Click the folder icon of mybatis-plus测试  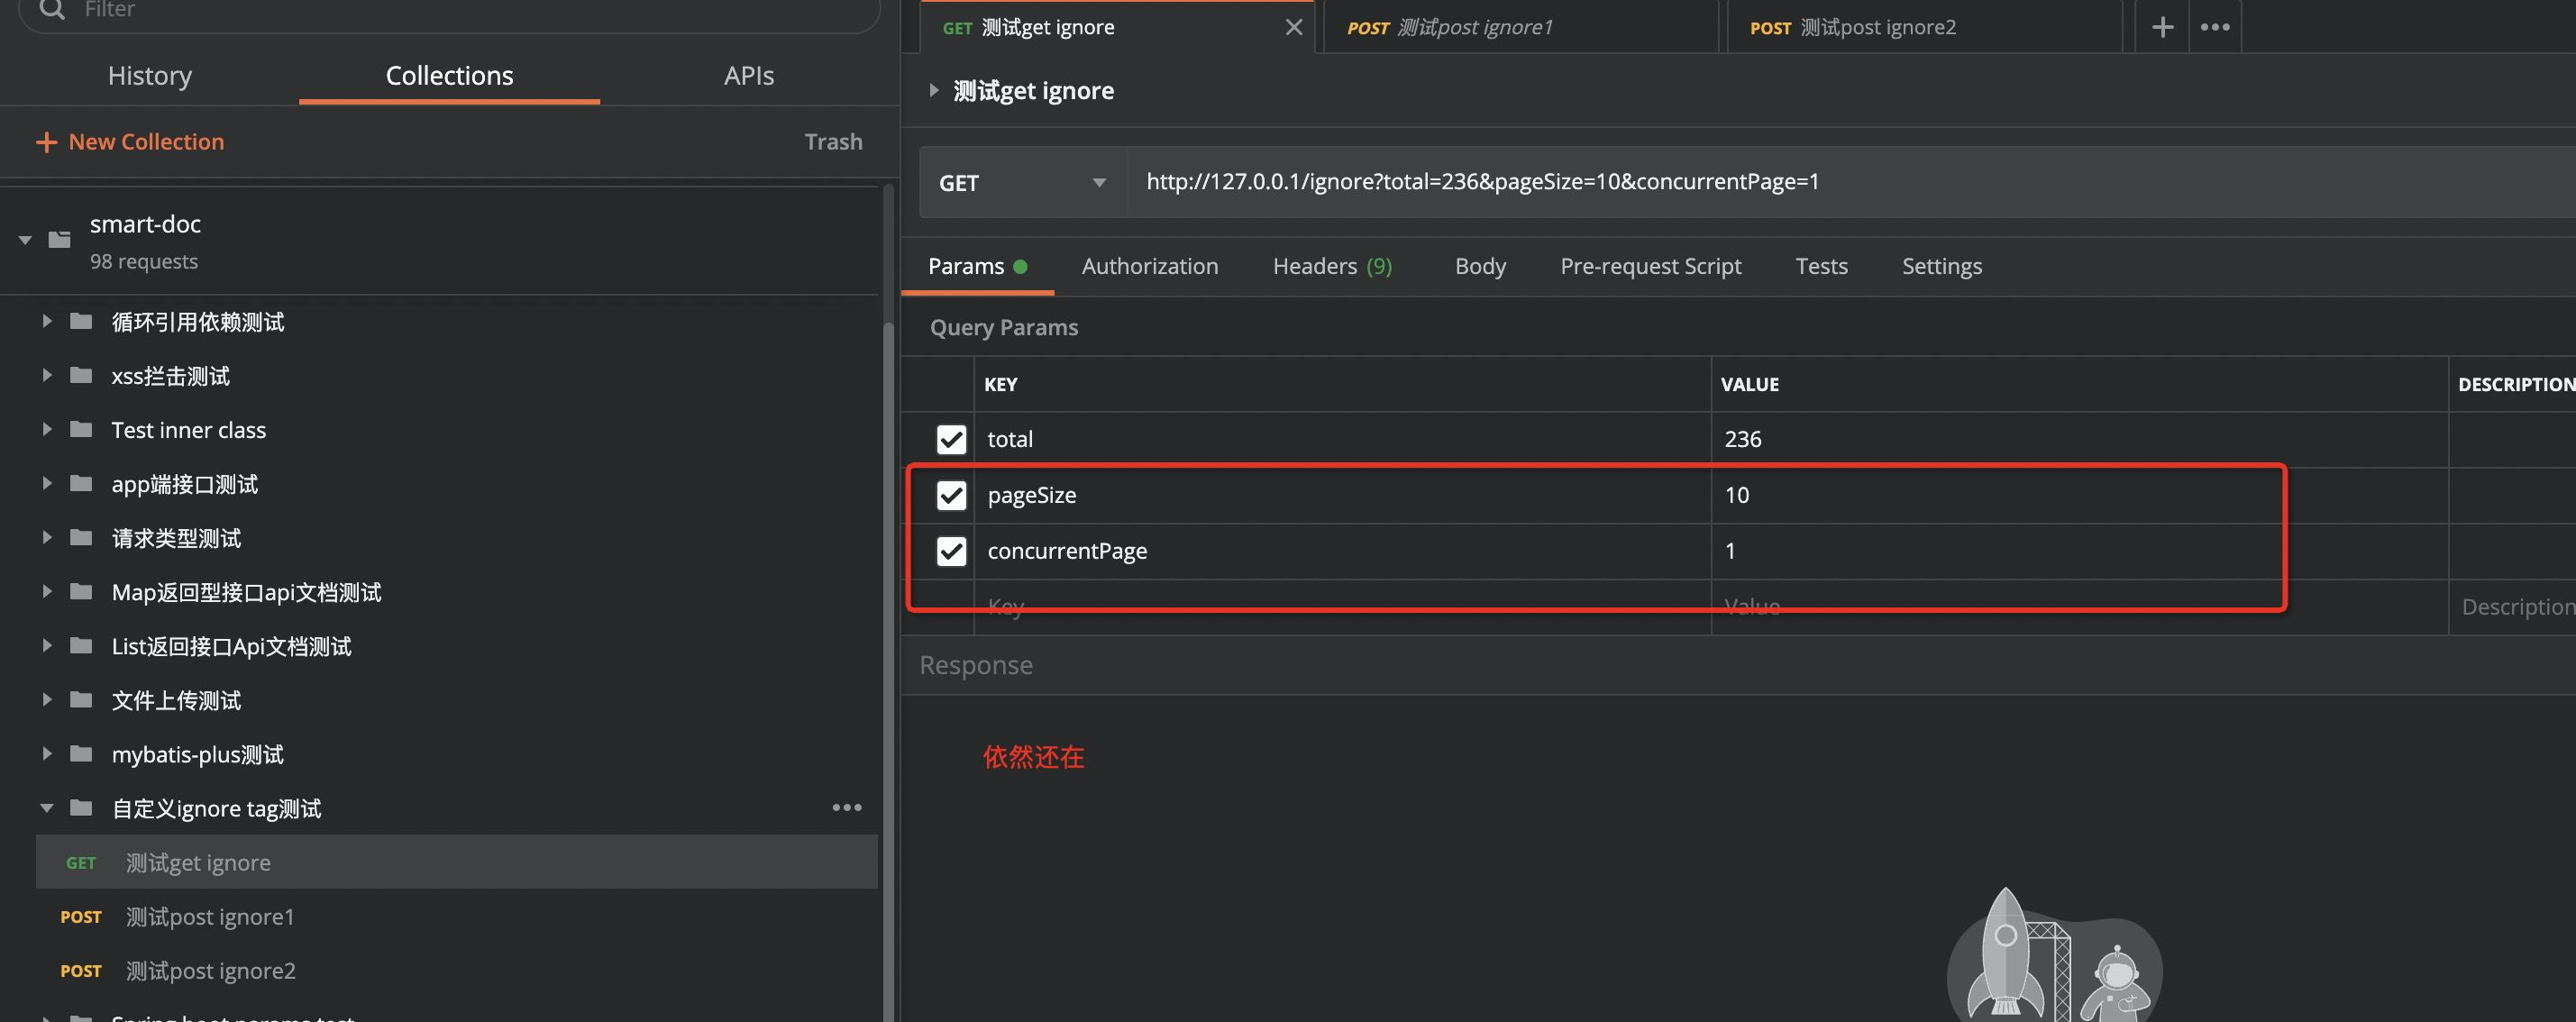(81, 753)
